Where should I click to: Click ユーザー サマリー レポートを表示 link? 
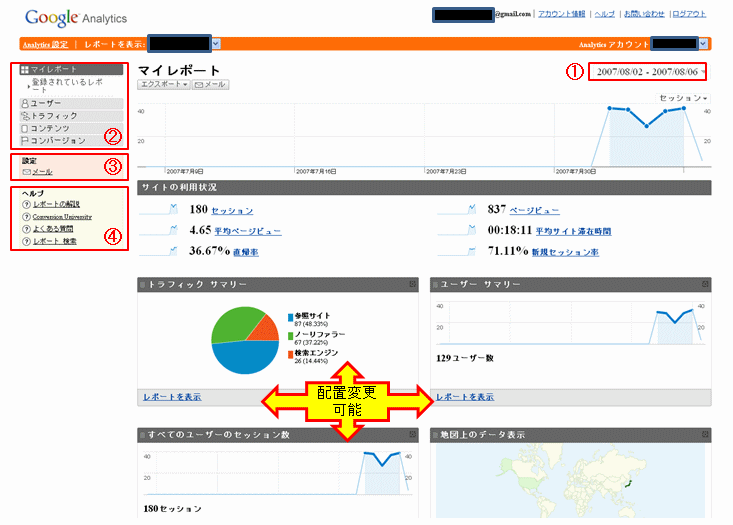(465, 397)
